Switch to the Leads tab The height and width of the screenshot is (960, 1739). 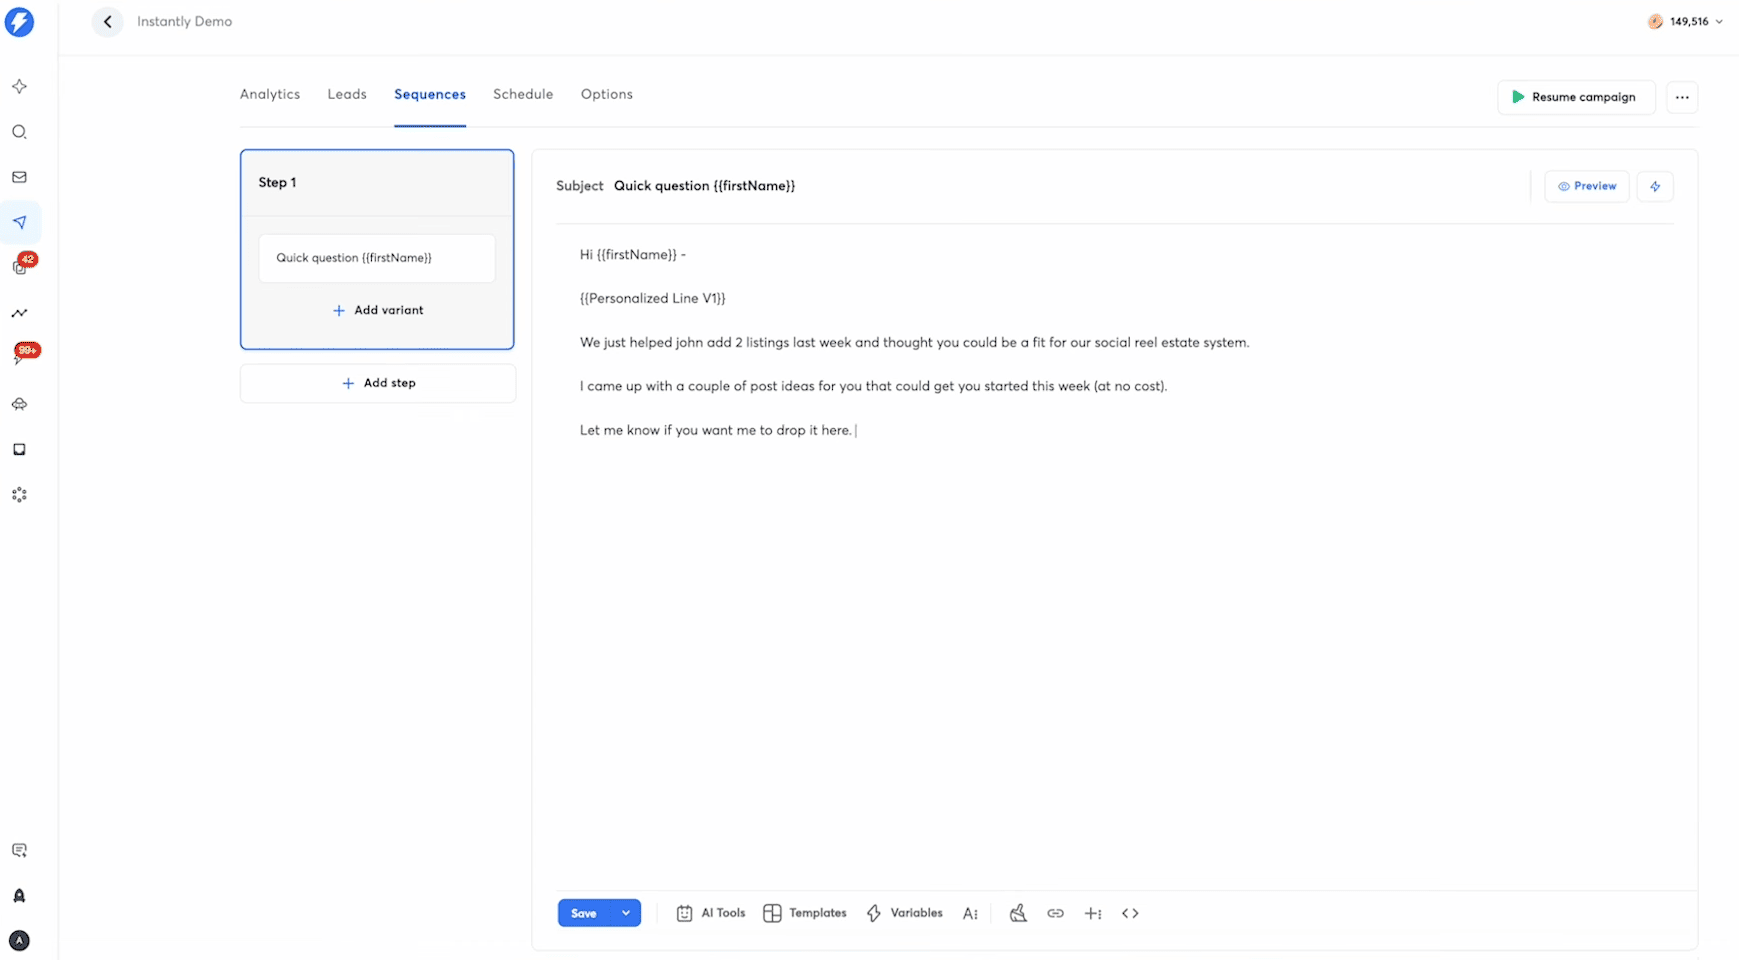coord(346,93)
